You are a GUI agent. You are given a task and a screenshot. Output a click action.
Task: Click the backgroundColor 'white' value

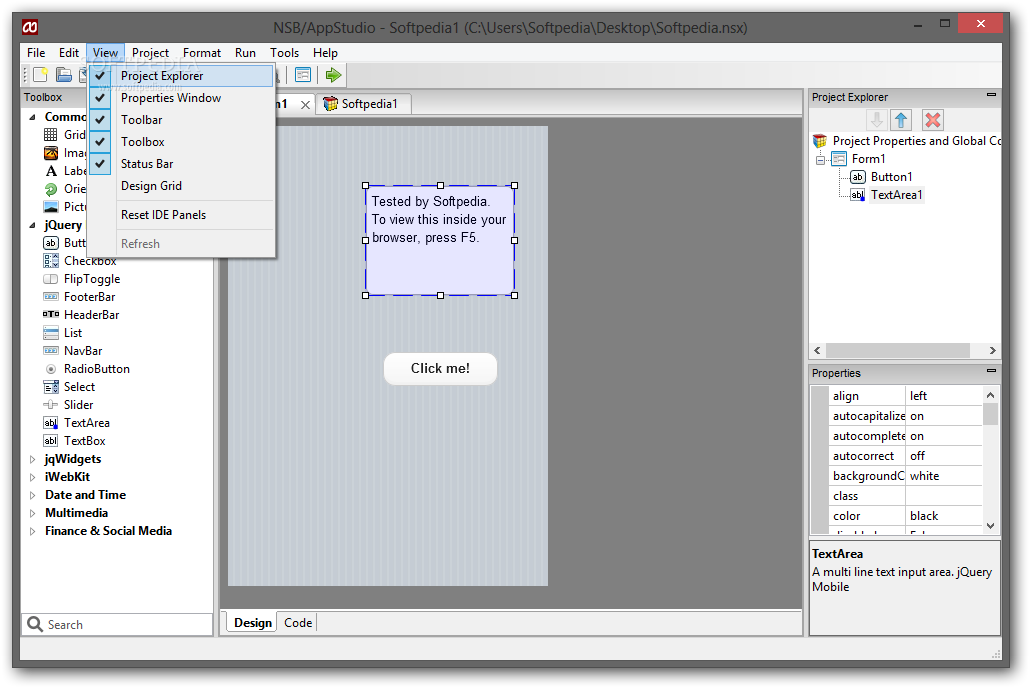(x=945, y=476)
